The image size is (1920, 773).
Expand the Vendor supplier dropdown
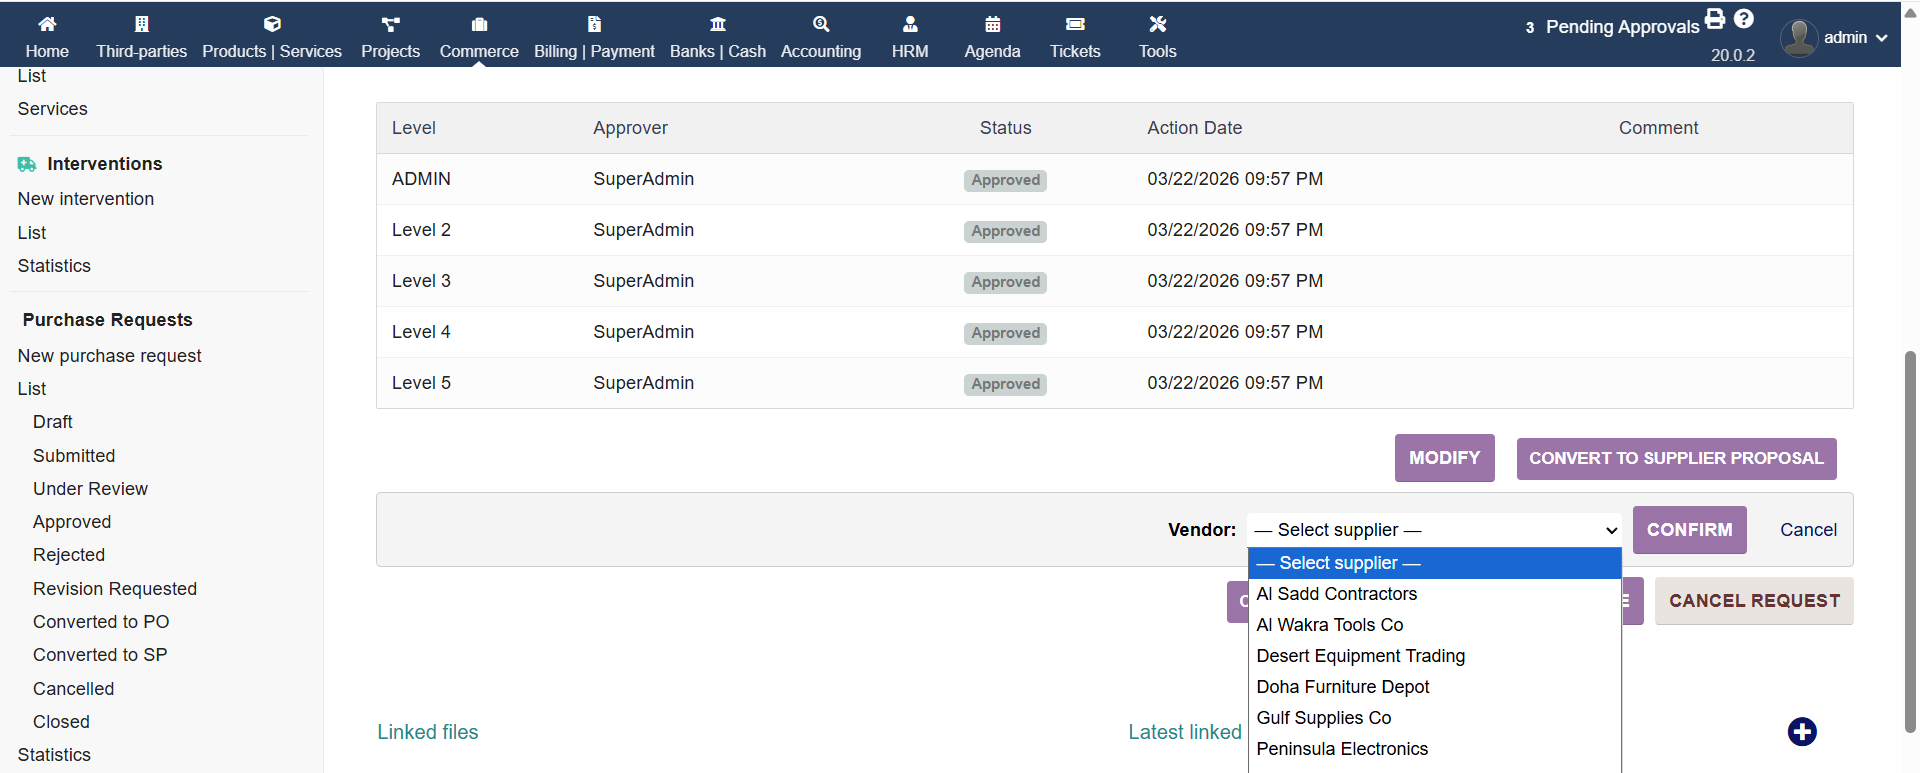[x=1434, y=530]
